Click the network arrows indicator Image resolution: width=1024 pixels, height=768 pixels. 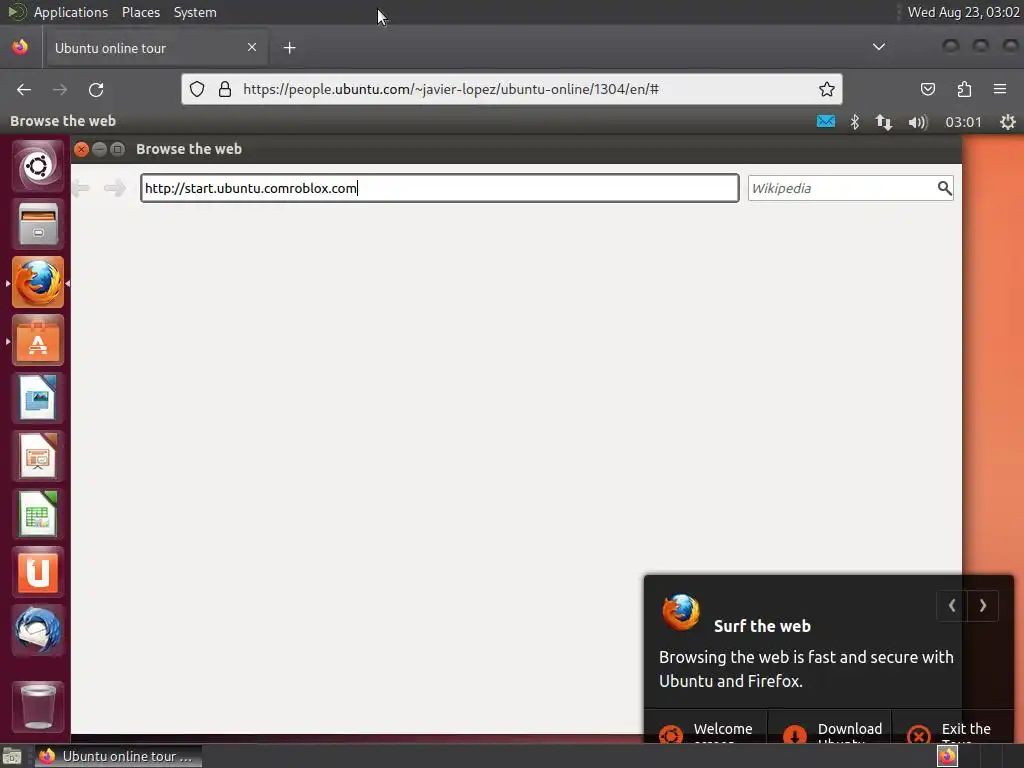884,121
